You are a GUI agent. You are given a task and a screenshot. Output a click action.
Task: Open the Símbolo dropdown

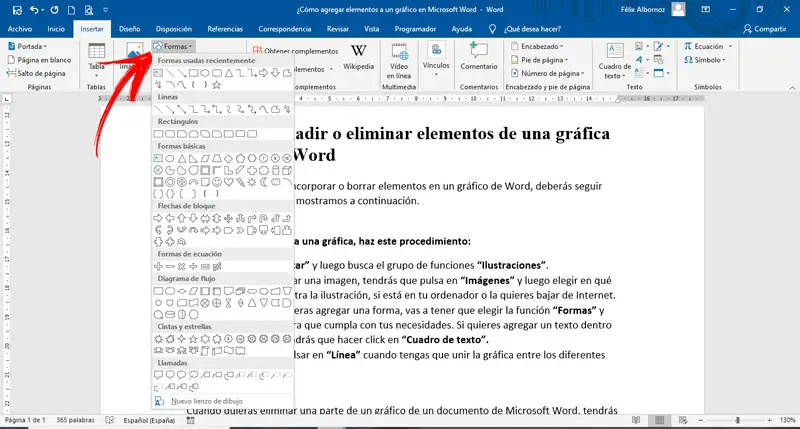point(704,60)
